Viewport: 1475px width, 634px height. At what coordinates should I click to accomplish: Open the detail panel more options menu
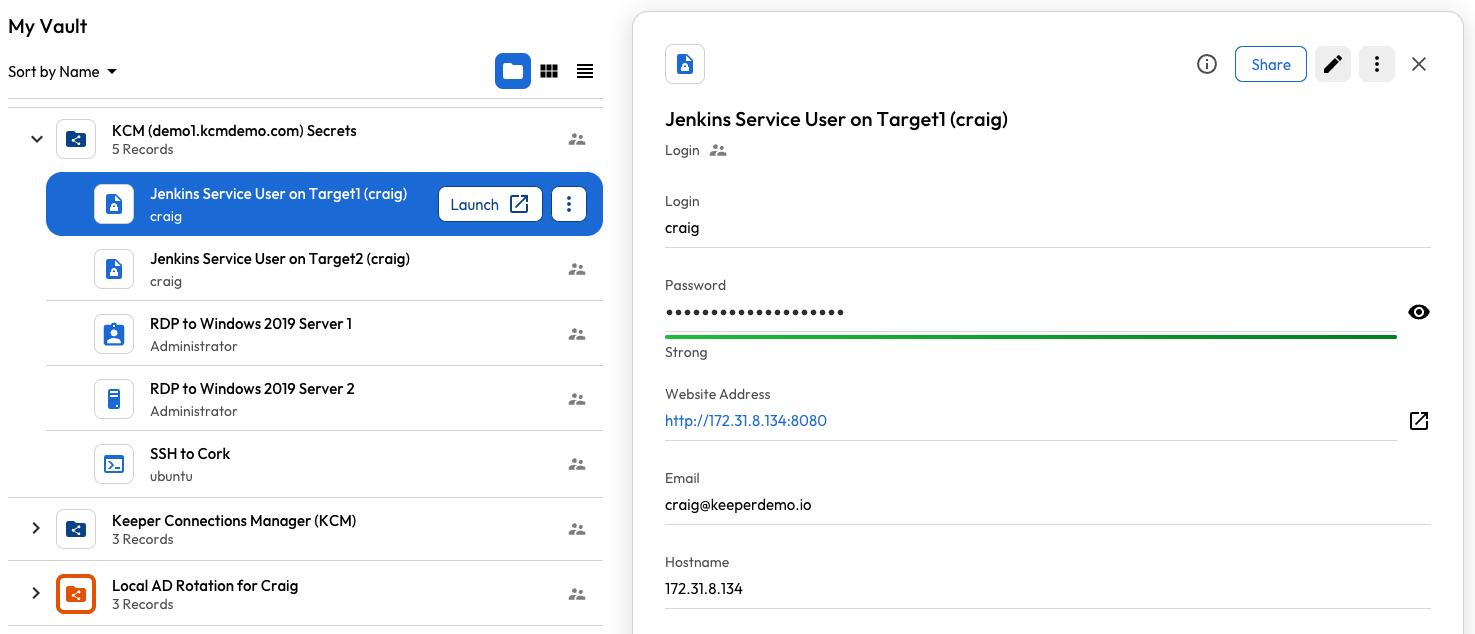click(x=1377, y=64)
